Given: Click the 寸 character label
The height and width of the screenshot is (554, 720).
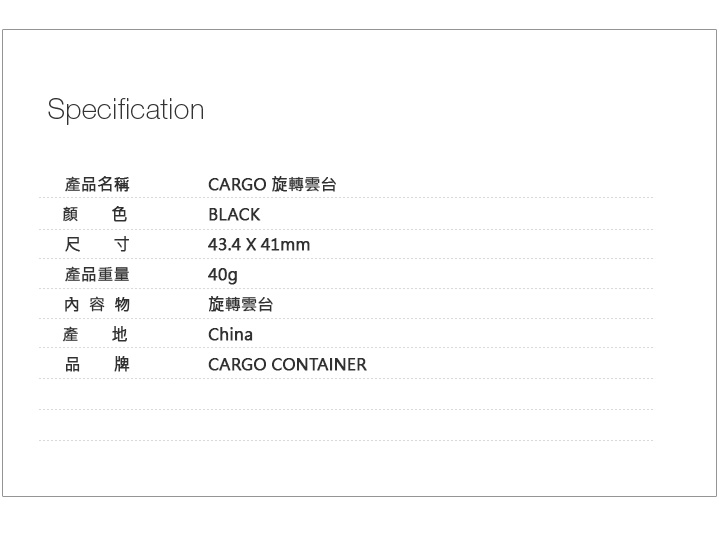Looking at the screenshot, I should 121,244.
